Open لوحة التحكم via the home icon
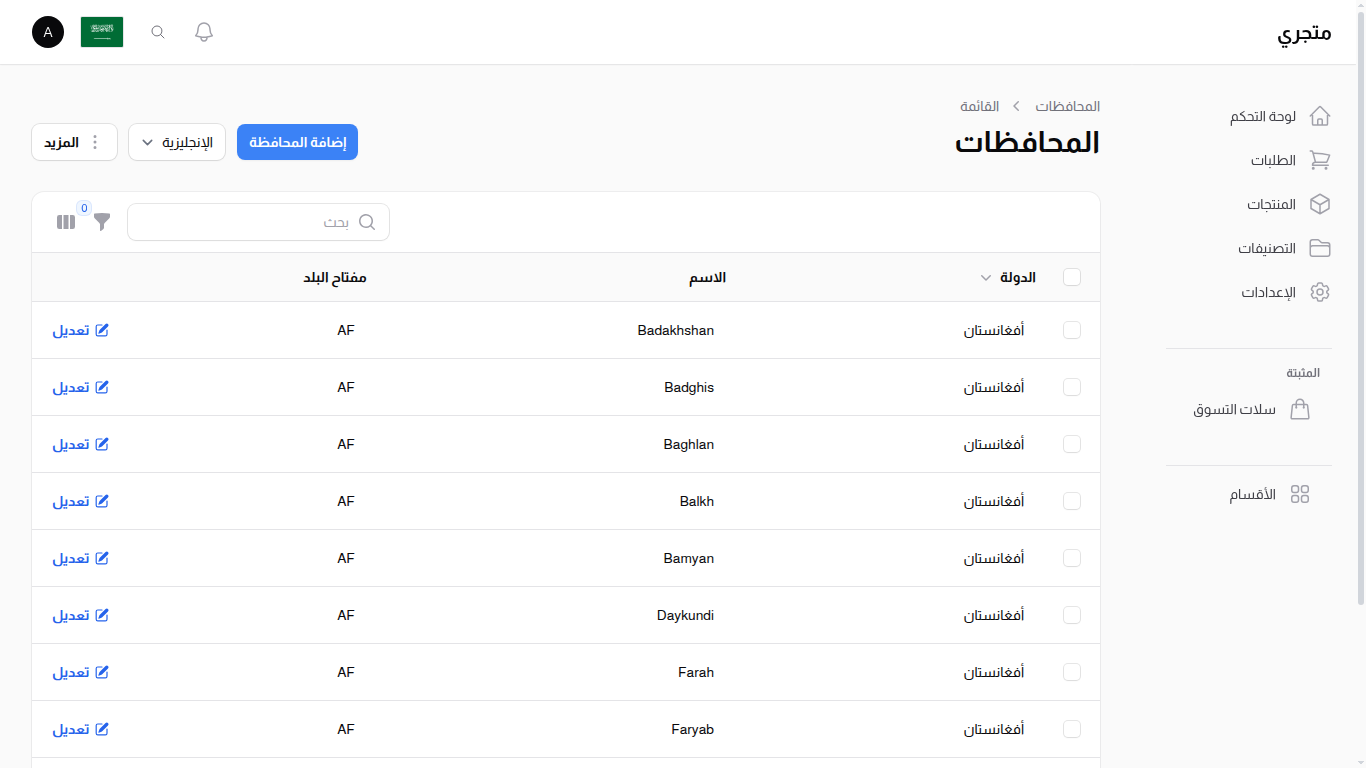The width and height of the screenshot is (1366, 768). [x=1320, y=116]
